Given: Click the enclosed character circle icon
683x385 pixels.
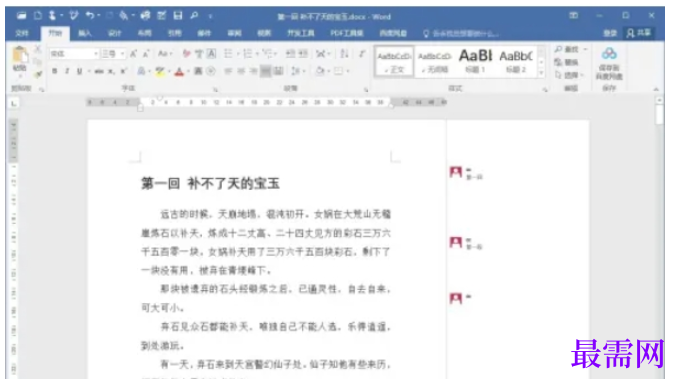Looking at the screenshot, I should [211, 71].
